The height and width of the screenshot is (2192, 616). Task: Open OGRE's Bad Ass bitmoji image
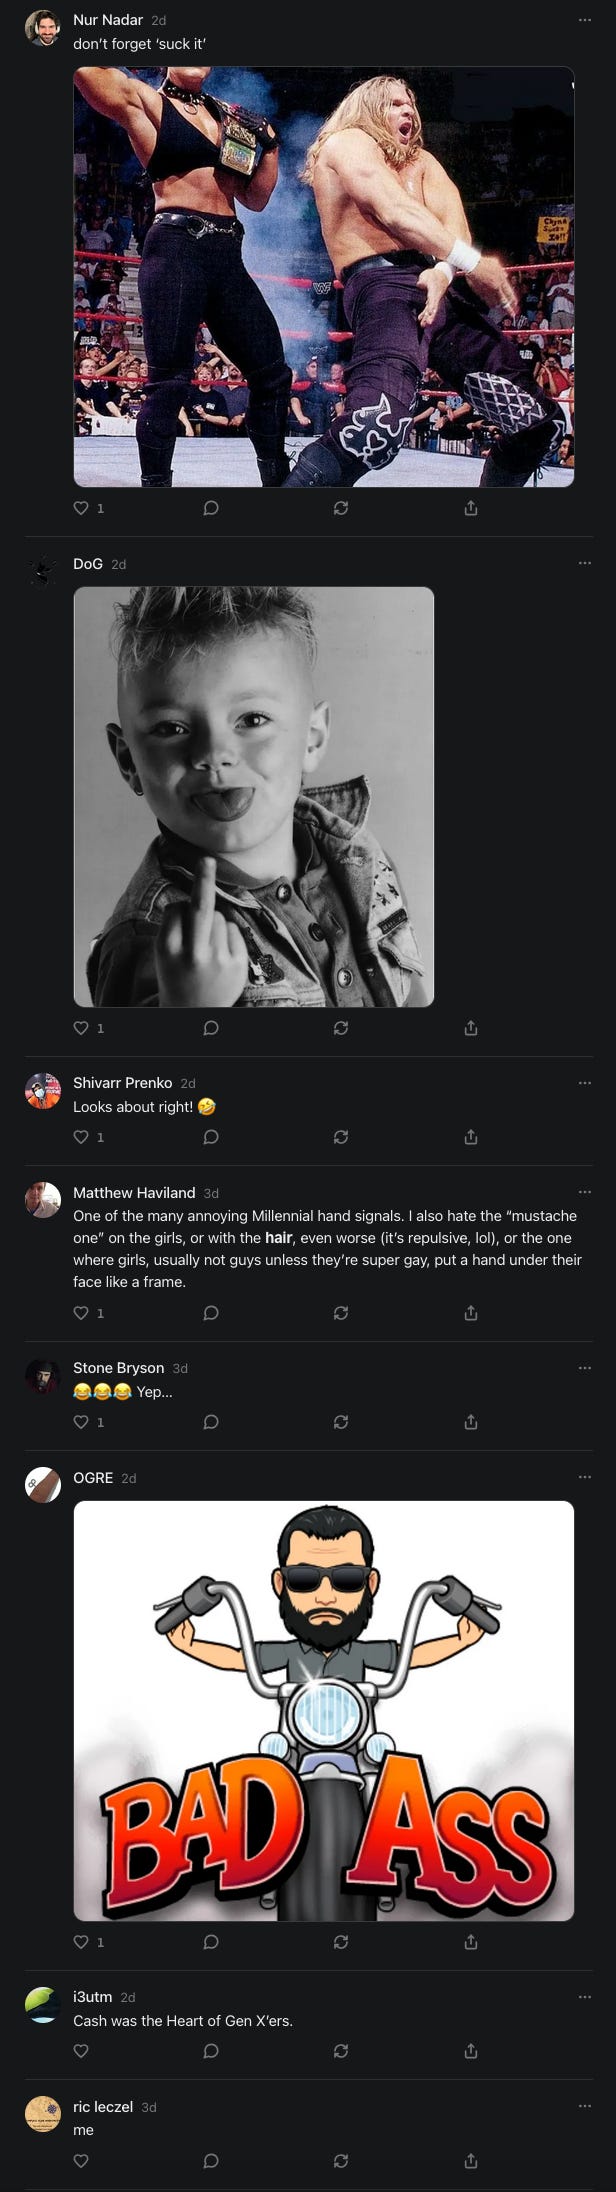tap(324, 1711)
